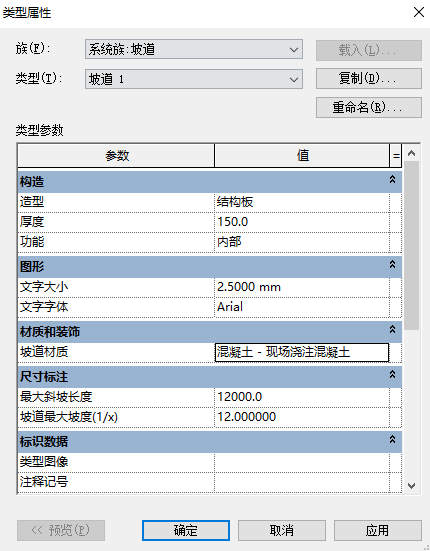This screenshot has height=551, width=430.
Task: Select the 功能 parameter name
Action: point(116,242)
